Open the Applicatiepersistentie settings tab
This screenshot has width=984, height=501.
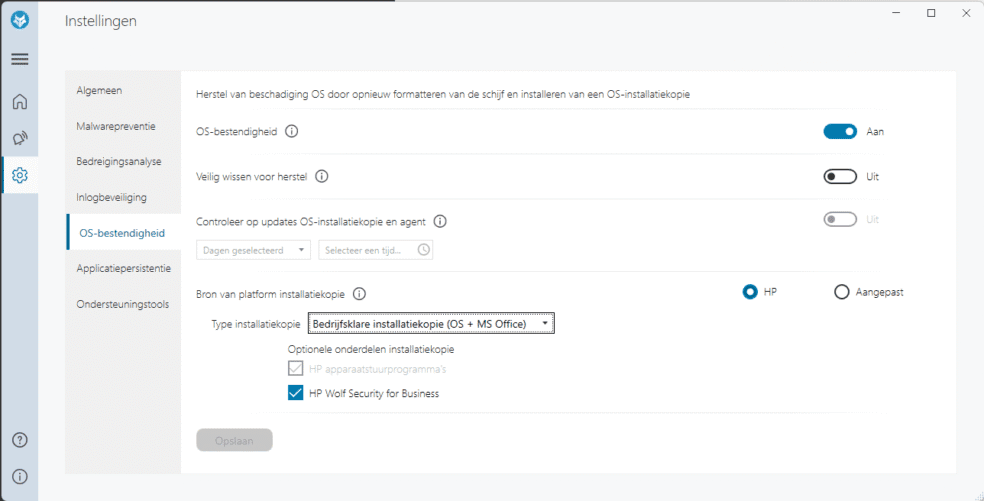click(124, 268)
